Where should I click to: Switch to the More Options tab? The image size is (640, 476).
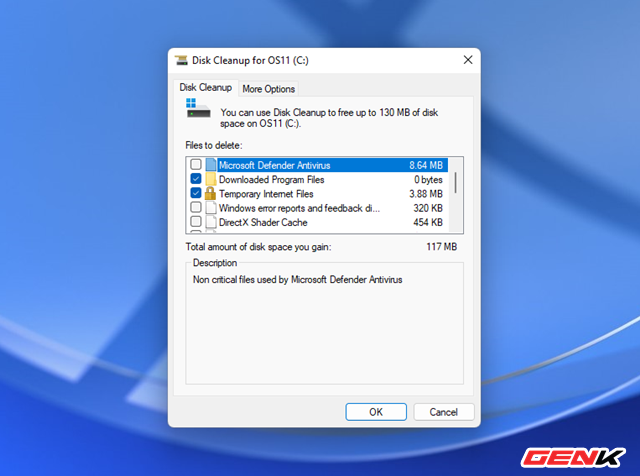(x=269, y=89)
